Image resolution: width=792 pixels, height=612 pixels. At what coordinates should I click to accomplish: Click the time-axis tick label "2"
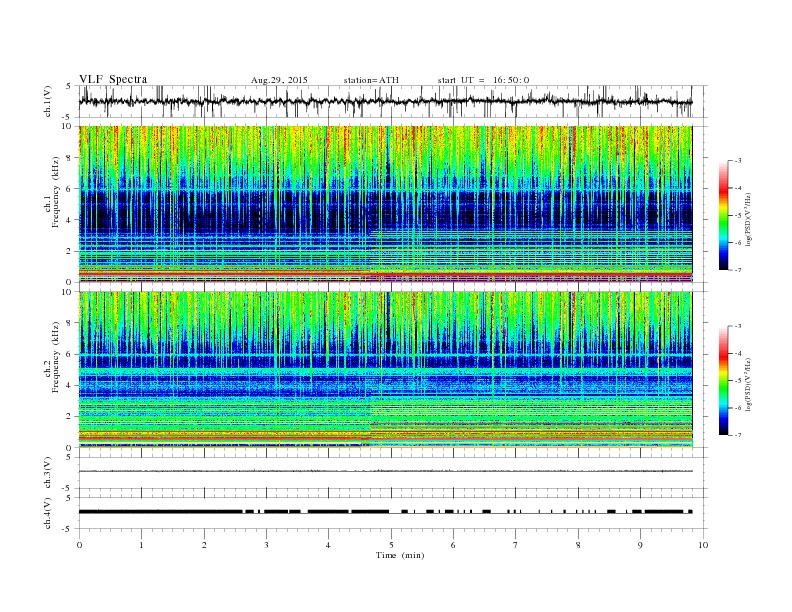tap(204, 545)
